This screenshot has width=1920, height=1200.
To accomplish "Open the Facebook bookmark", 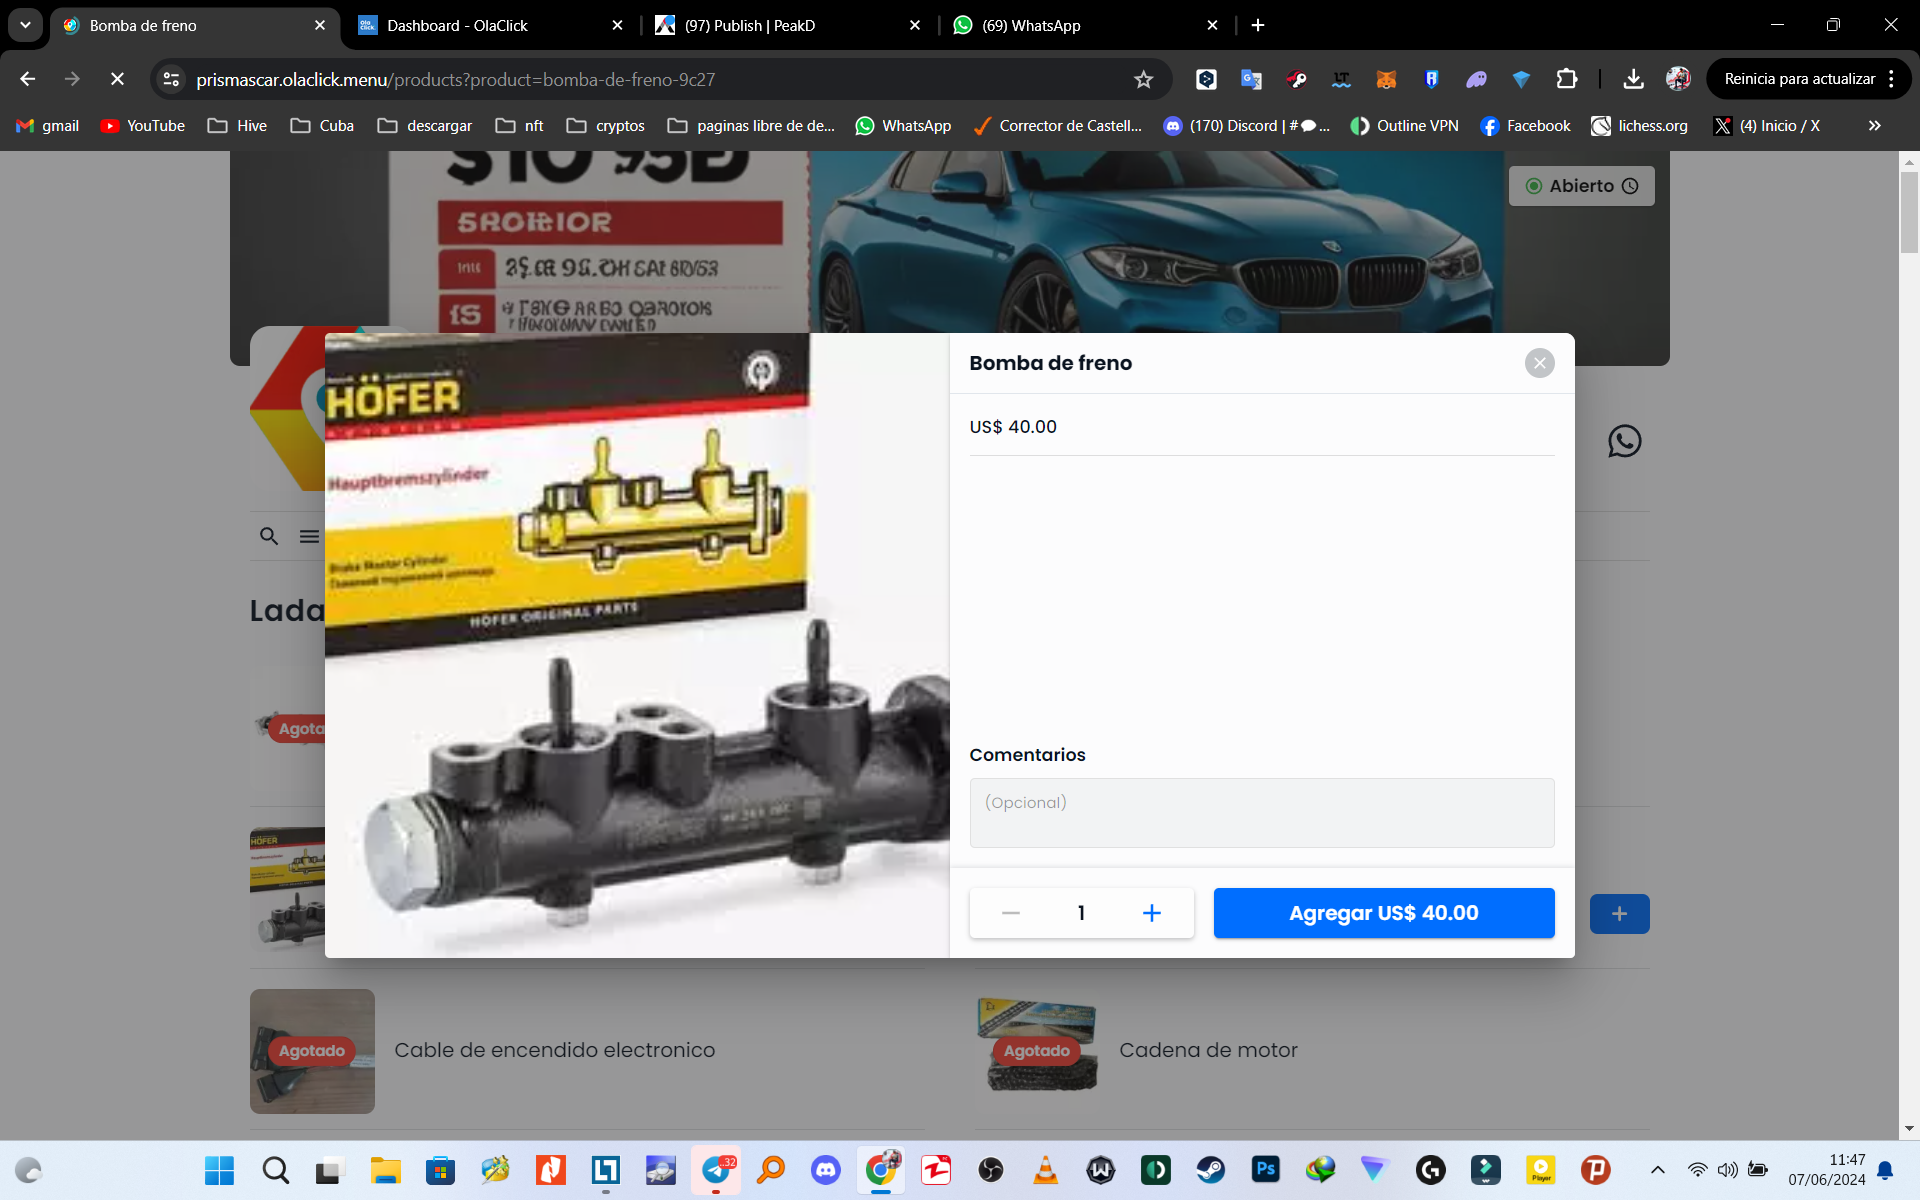I will click(1525, 126).
